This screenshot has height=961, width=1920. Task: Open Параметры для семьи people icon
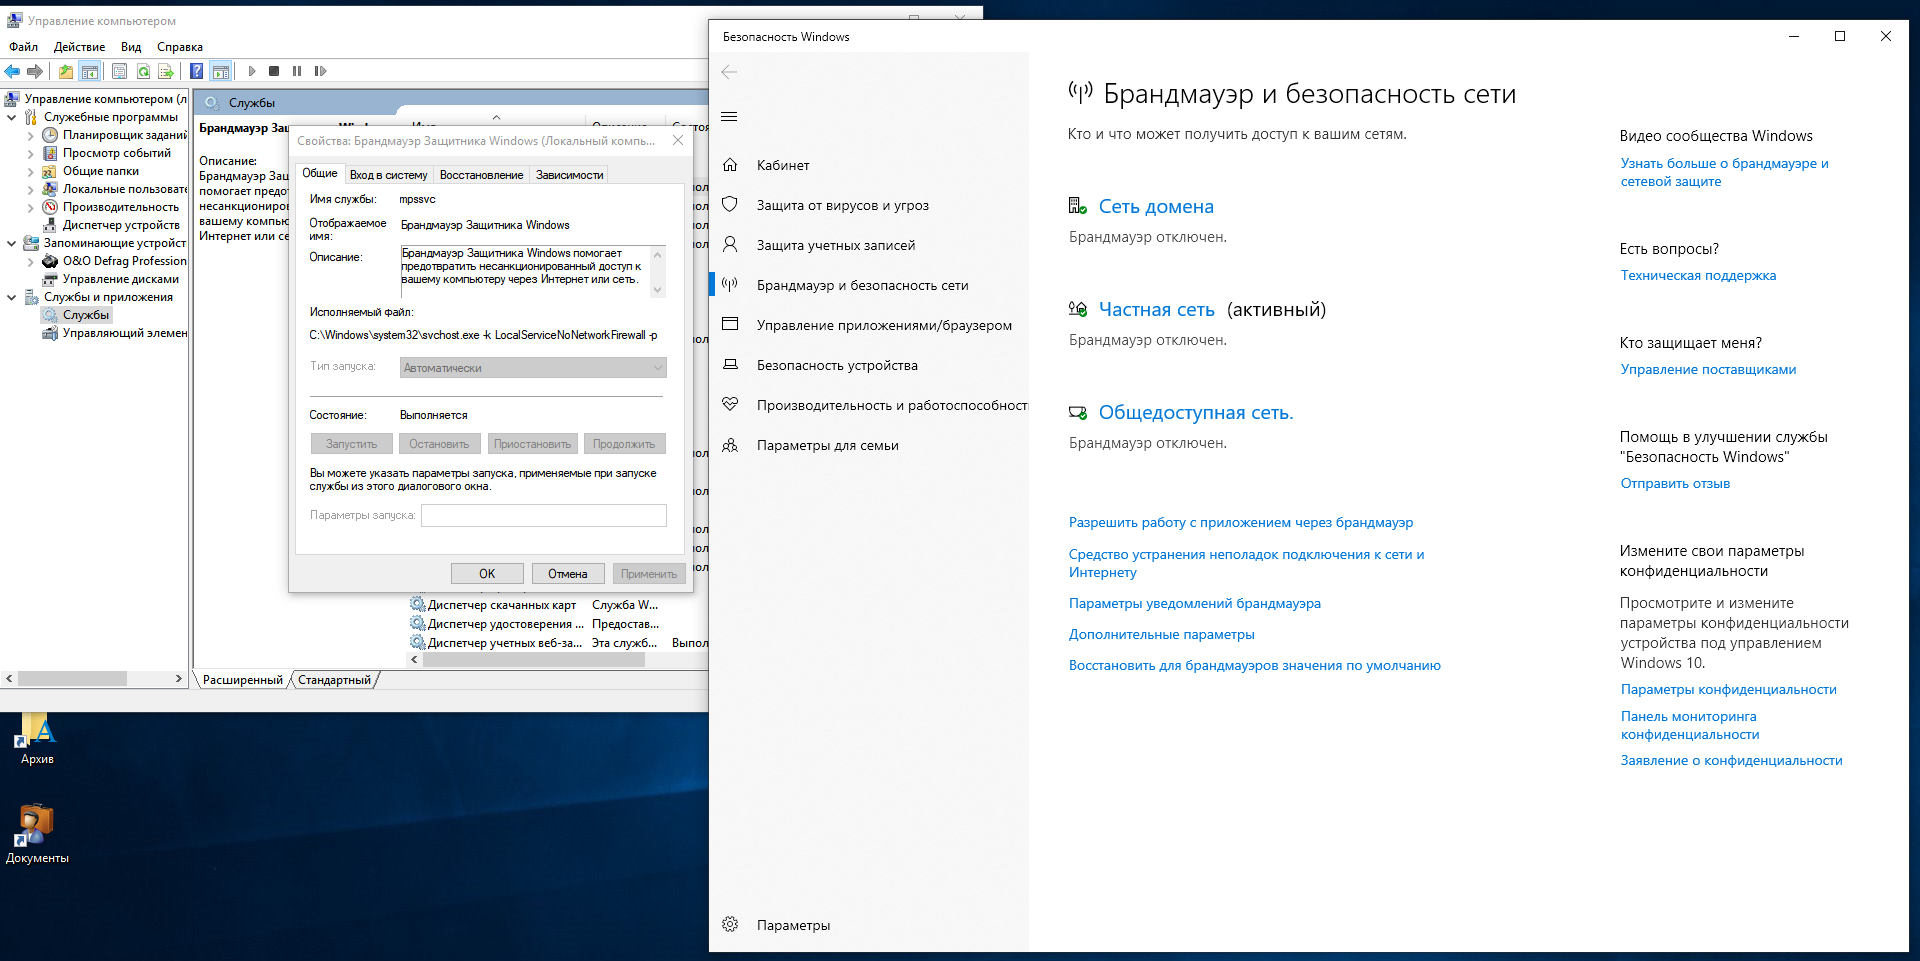[730, 445]
